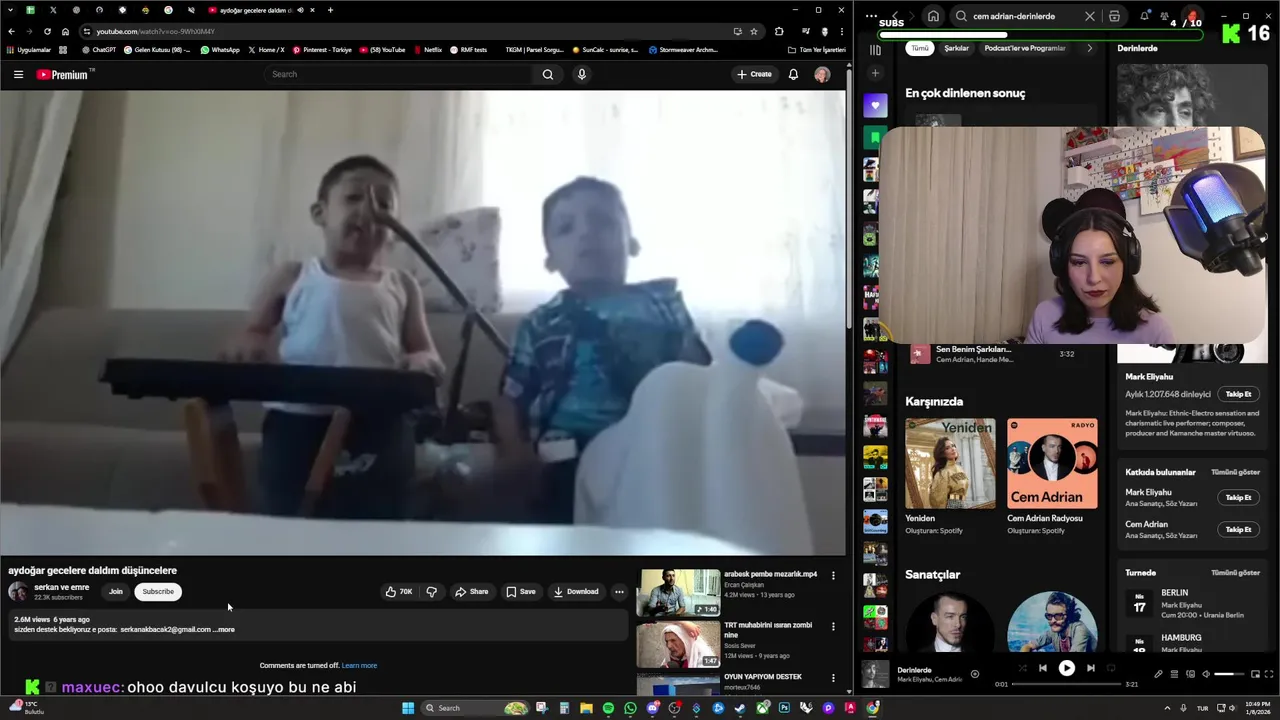Image resolution: width=1280 pixels, height=720 pixels.
Task: Open the HAMBURG tour date entry
Action: coord(1192,644)
